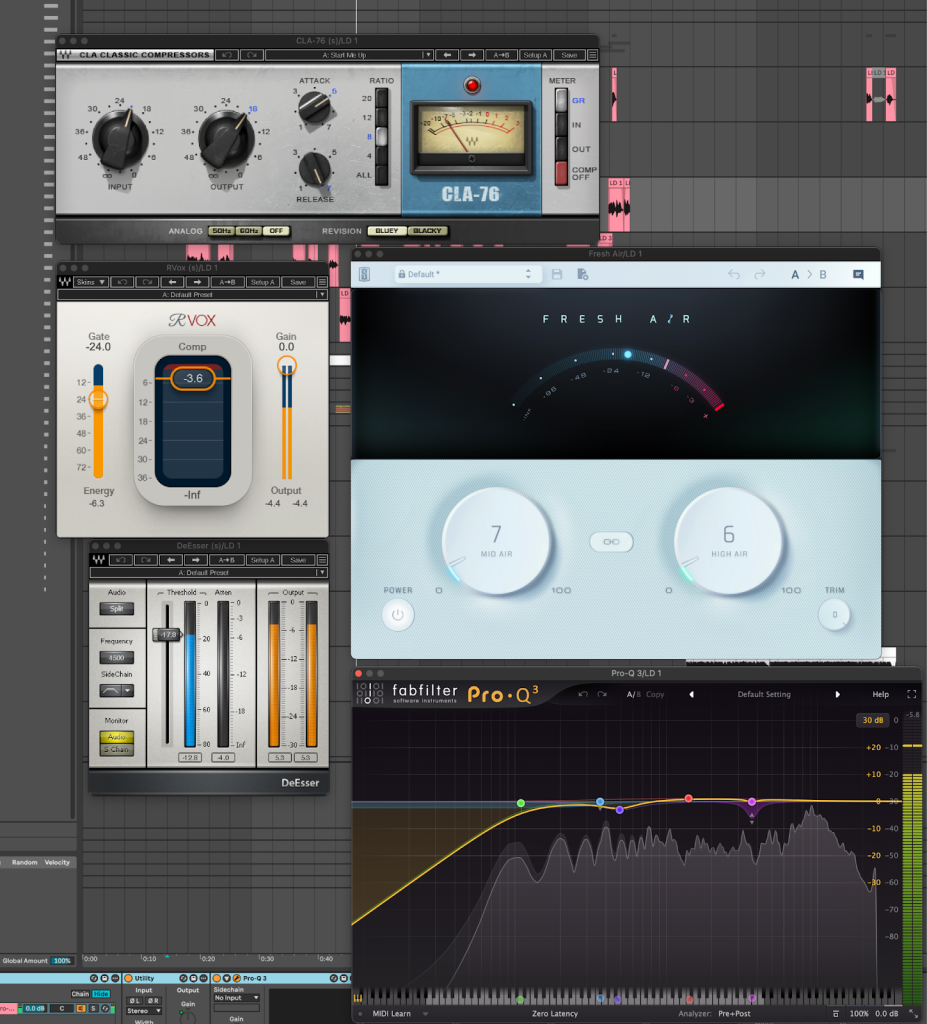Image resolution: width=927 pixels, height=1024 pixels.
Task: Open the RVox Skins dropdown
Action: 90,282
